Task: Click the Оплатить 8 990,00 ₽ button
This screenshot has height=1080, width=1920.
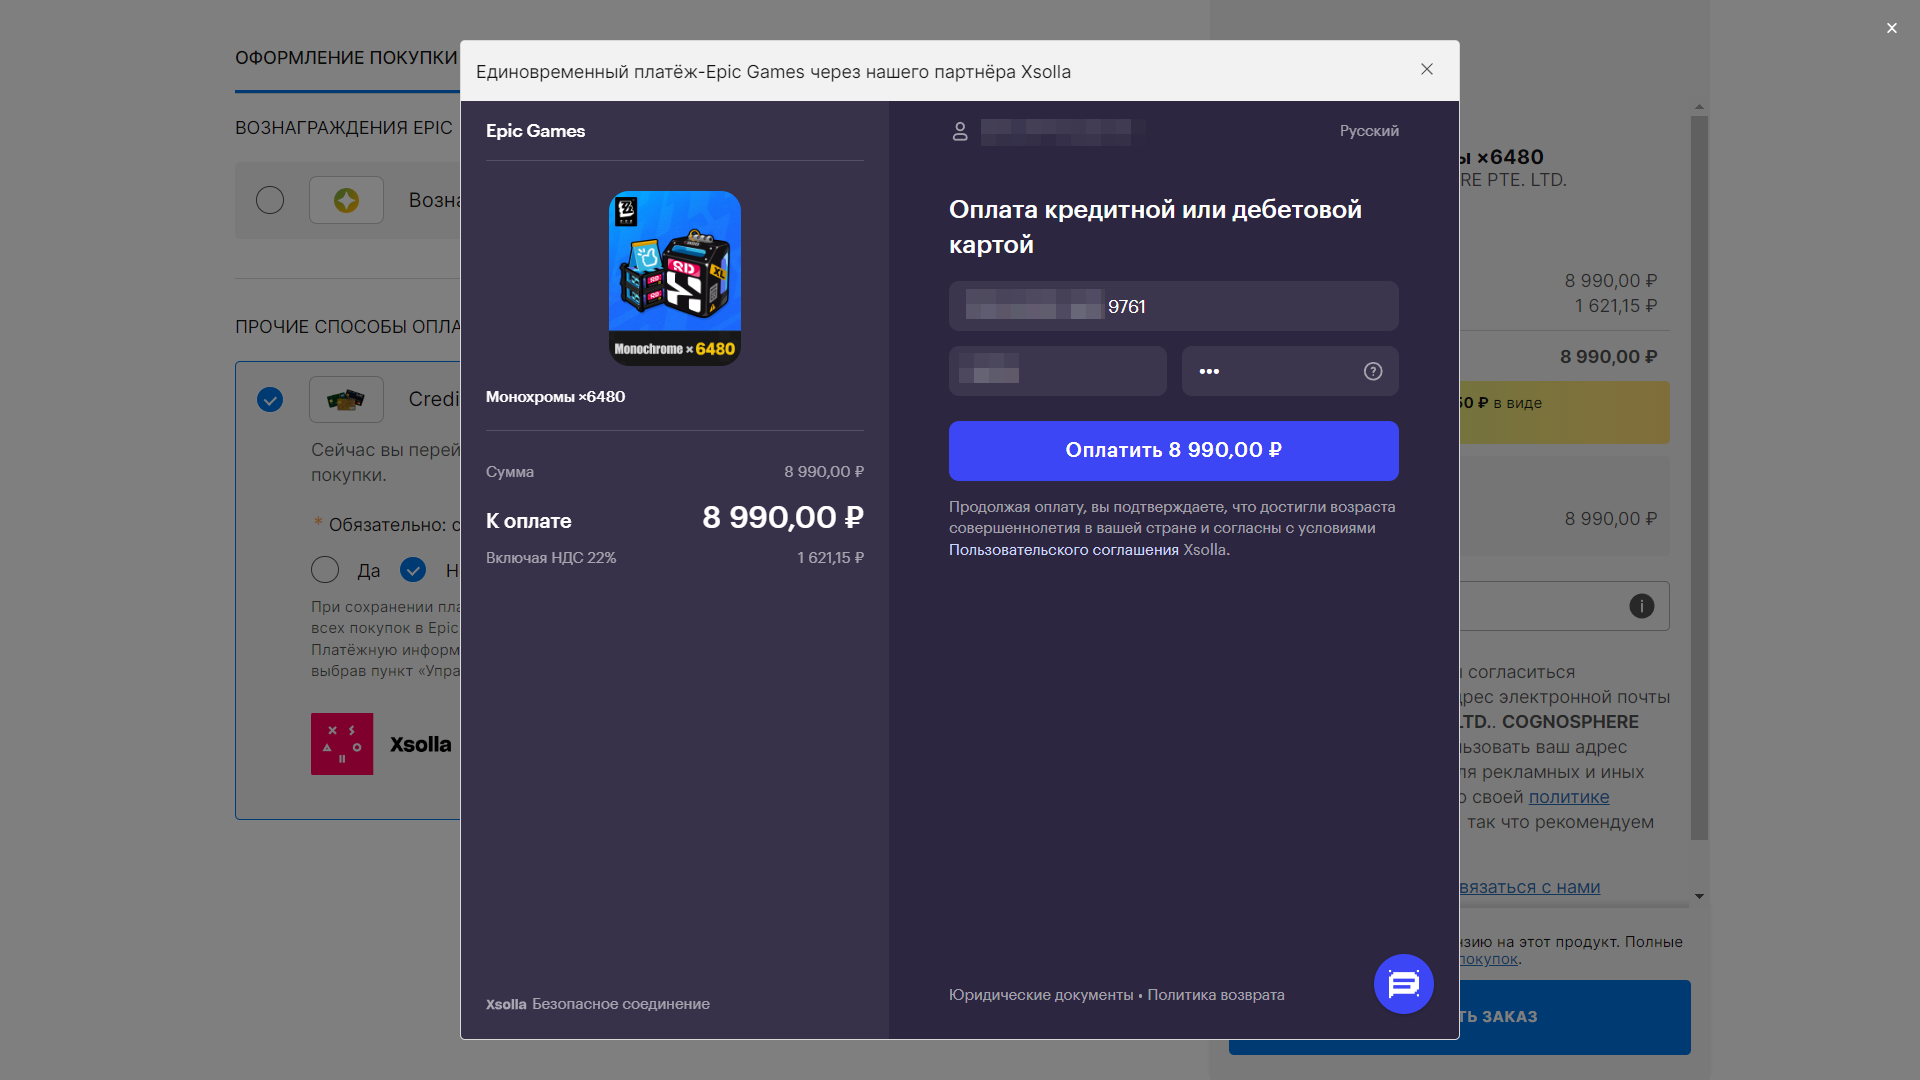Action: tap(1173, 450)
